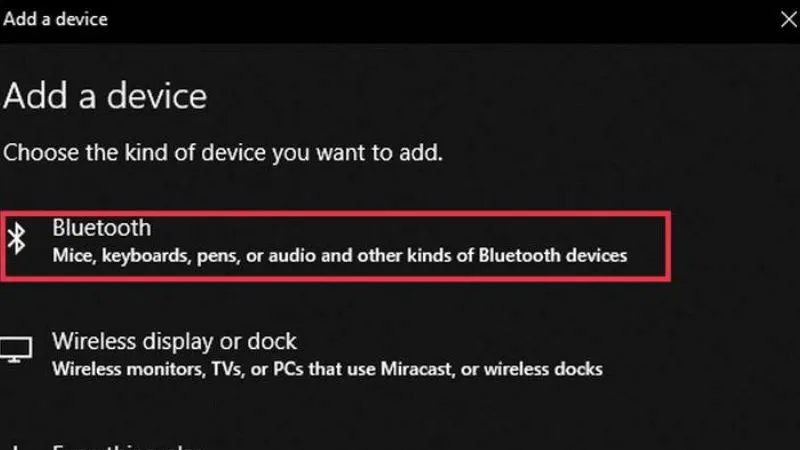This screenshot has width=800, height=450.
Task: Click the Bluetooth title label
Action: pos(101,229)
